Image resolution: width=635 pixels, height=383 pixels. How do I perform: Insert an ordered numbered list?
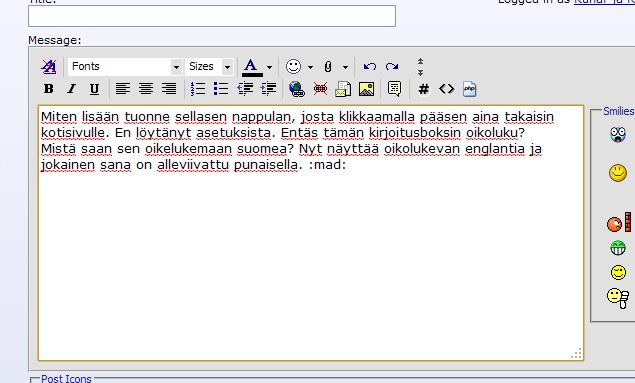198,89
